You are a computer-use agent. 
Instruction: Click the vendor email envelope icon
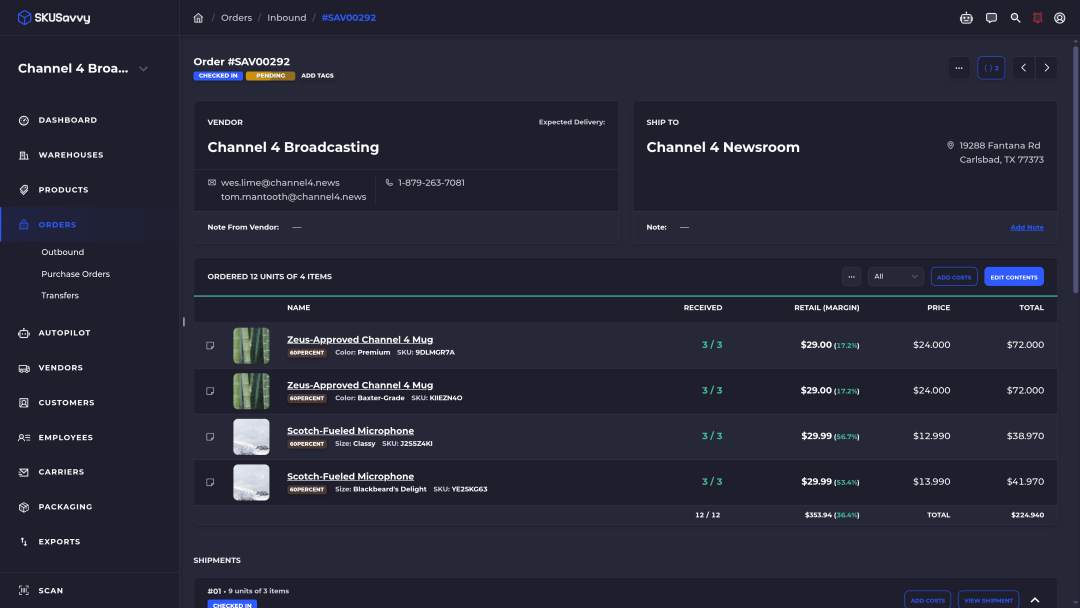click(212, 182)
